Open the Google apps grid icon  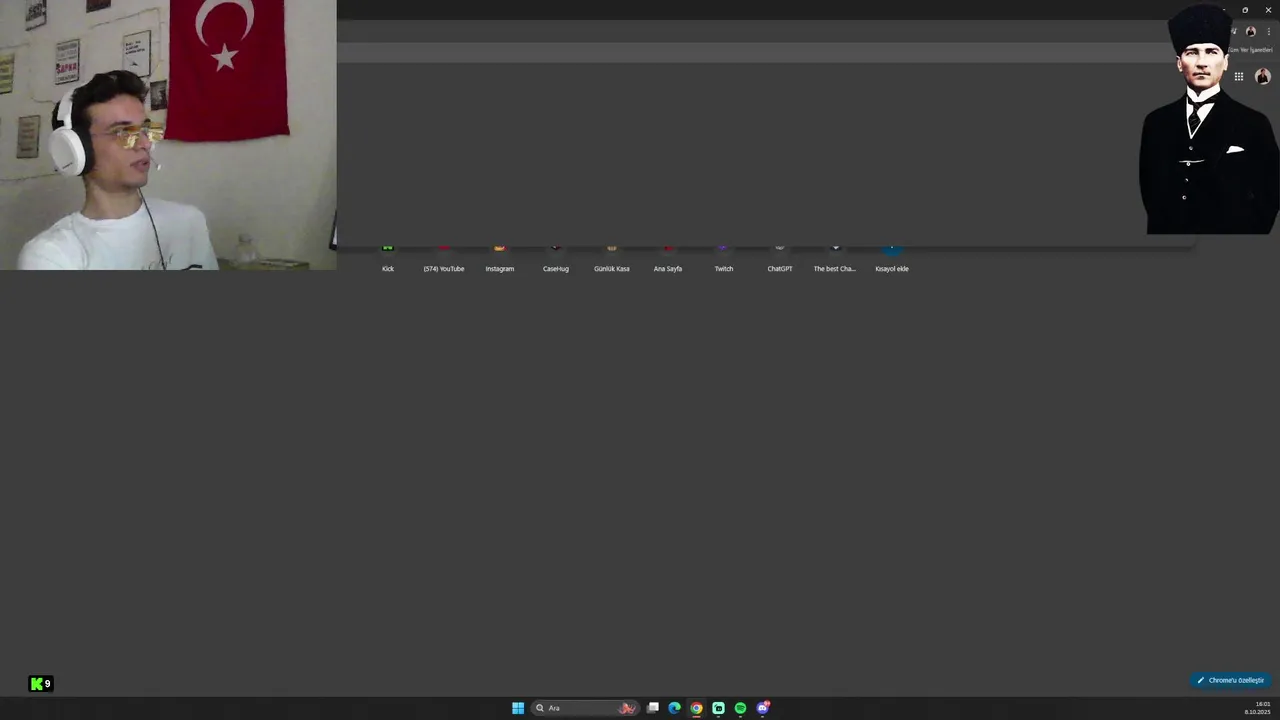pyautogui.click(x=1239, y=76)
